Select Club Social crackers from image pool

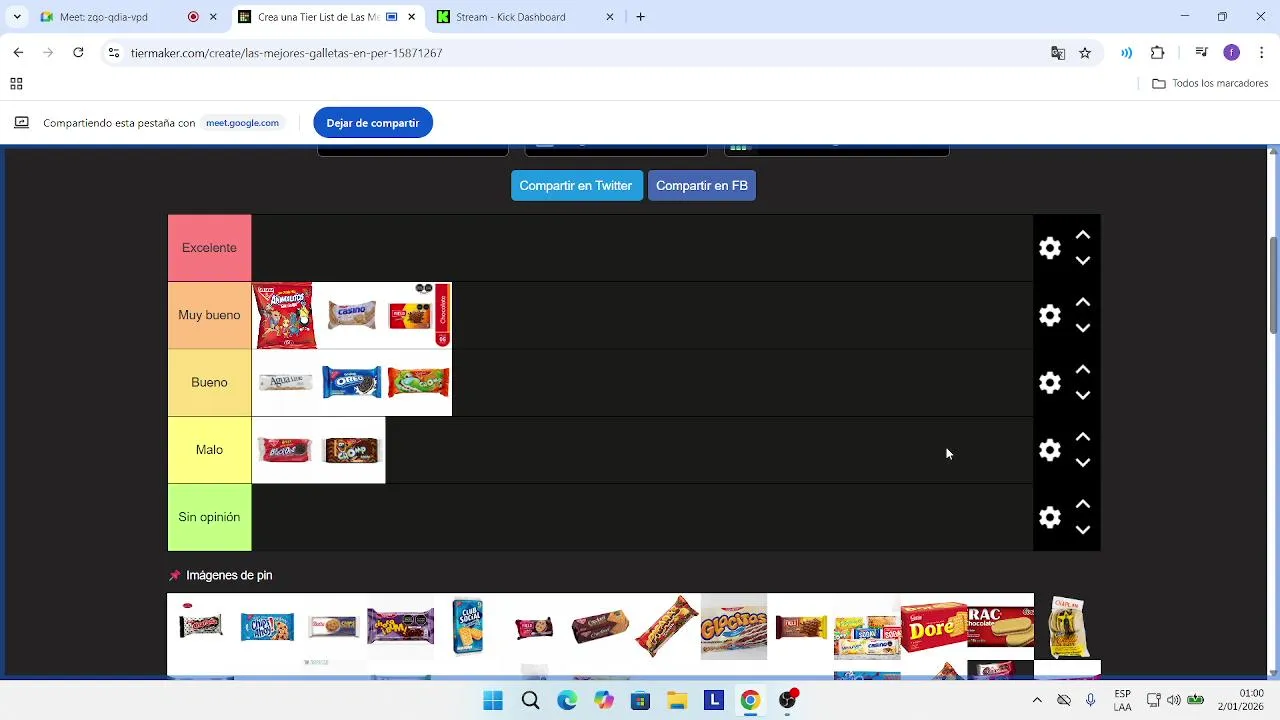click(x=467, y=627)
